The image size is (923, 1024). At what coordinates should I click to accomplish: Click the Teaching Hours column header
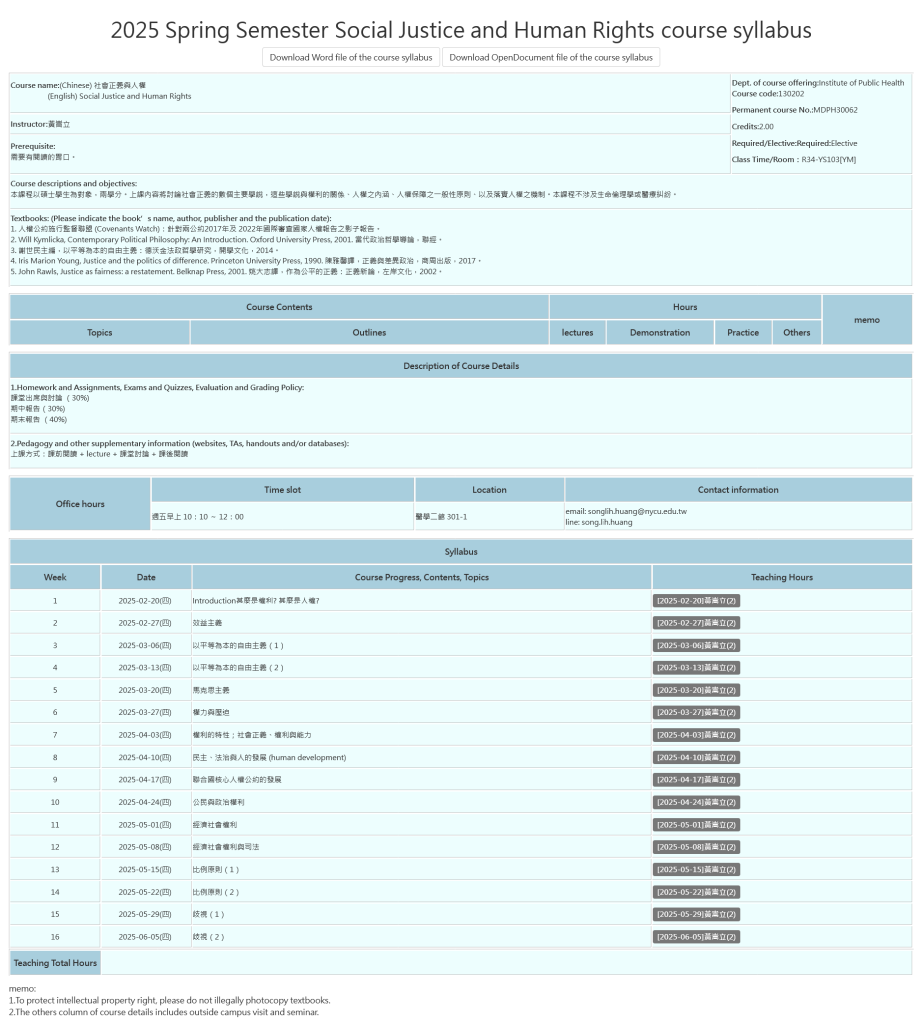781,577
